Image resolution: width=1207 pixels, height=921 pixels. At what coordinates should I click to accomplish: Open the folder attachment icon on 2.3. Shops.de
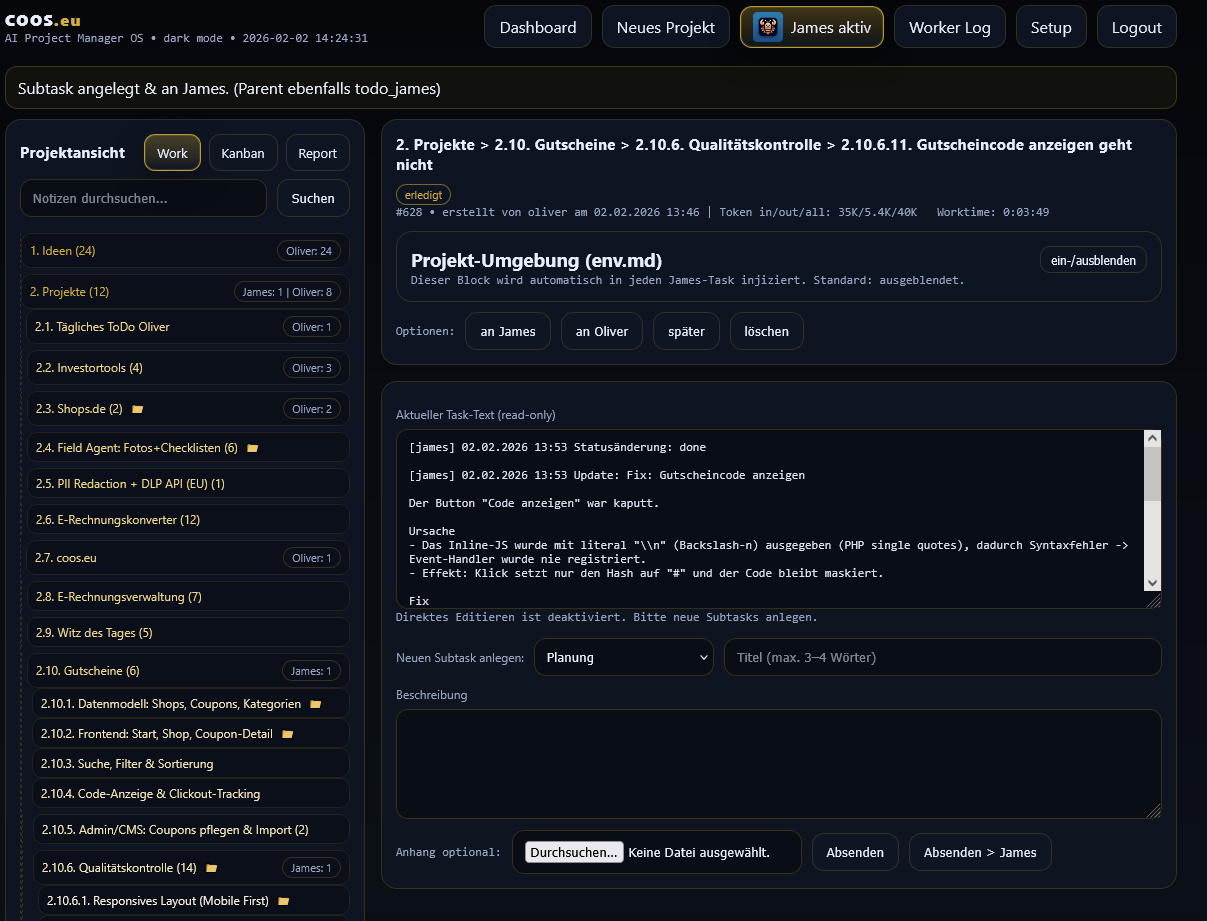[x=137, y=408]
